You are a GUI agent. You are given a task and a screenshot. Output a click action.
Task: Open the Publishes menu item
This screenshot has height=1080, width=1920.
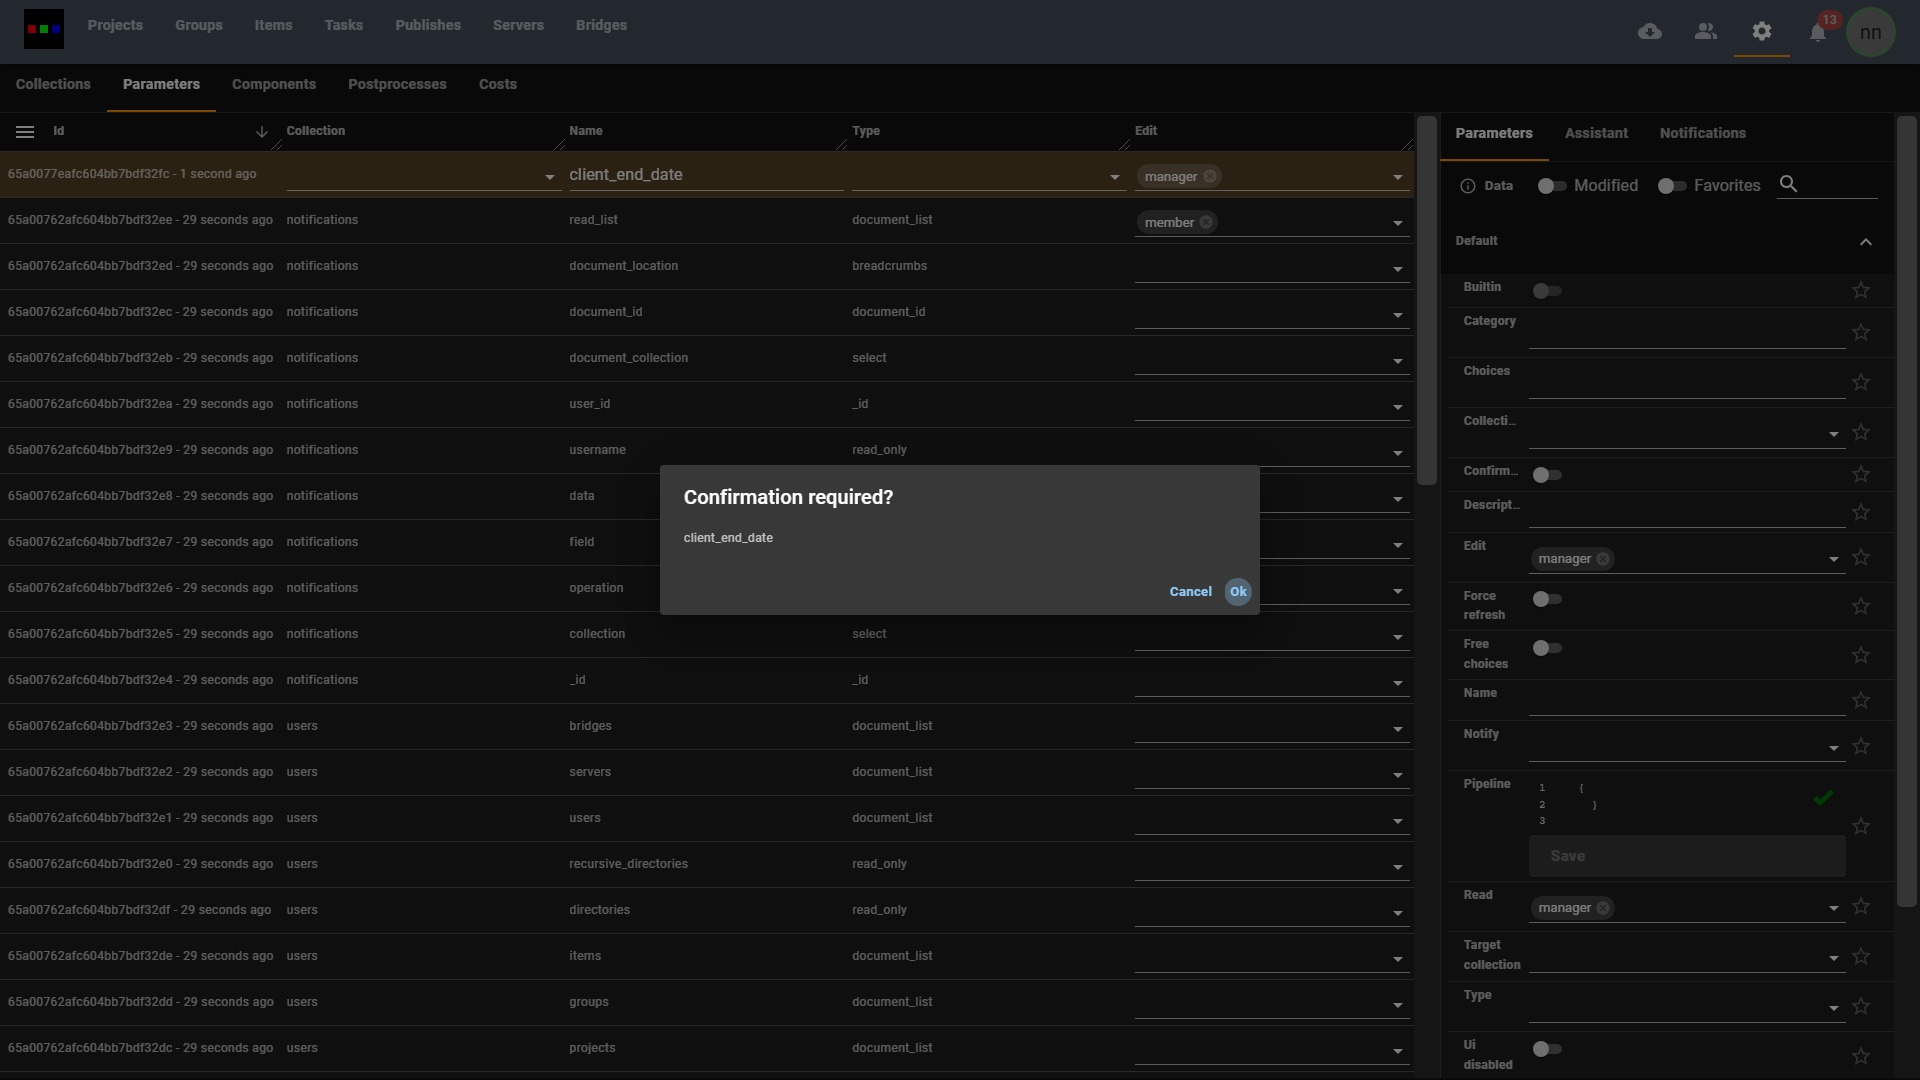coord(428,25)
